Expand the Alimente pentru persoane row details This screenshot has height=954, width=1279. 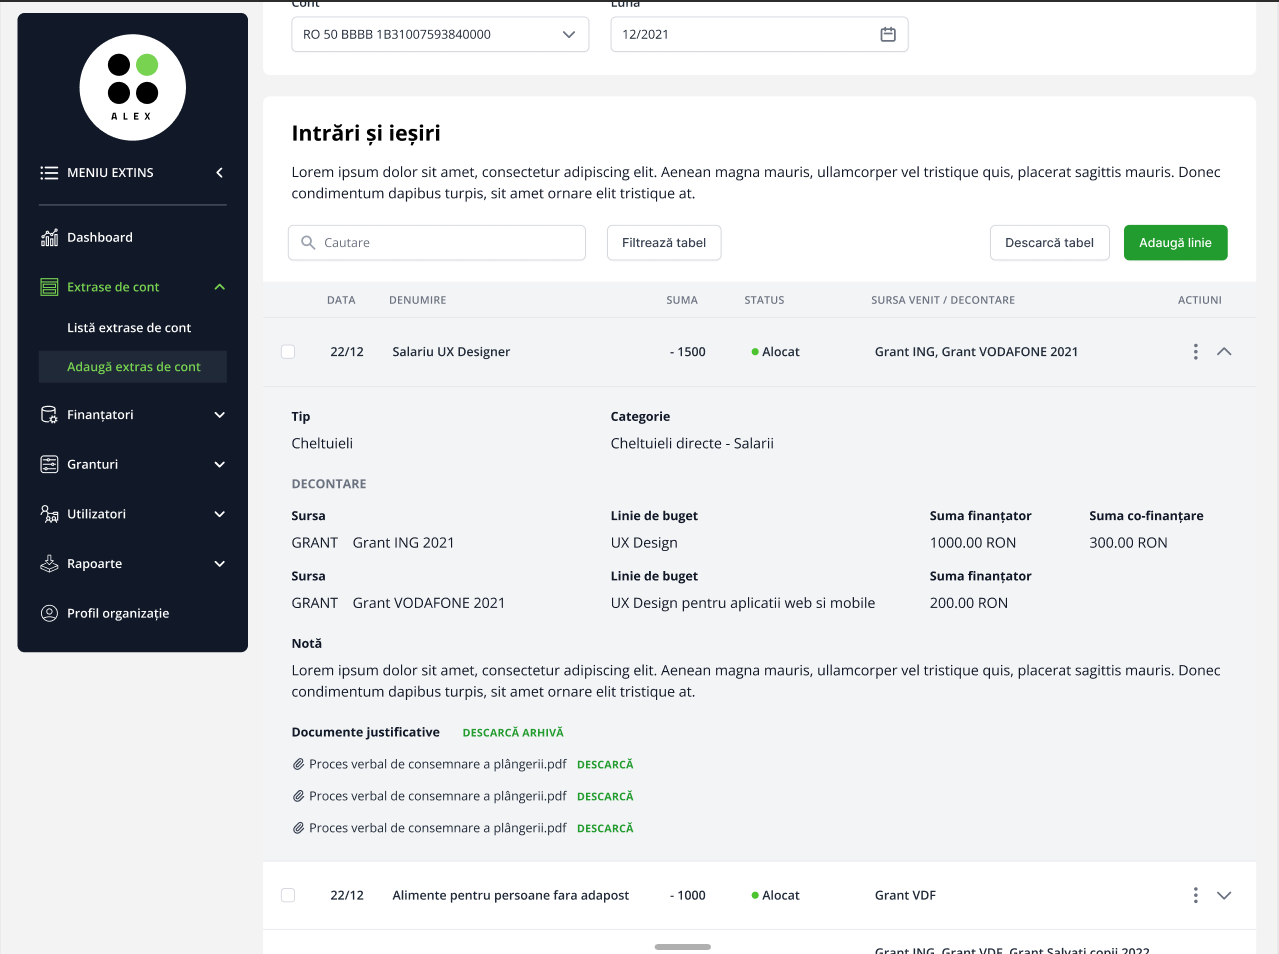click(1224, 895)
